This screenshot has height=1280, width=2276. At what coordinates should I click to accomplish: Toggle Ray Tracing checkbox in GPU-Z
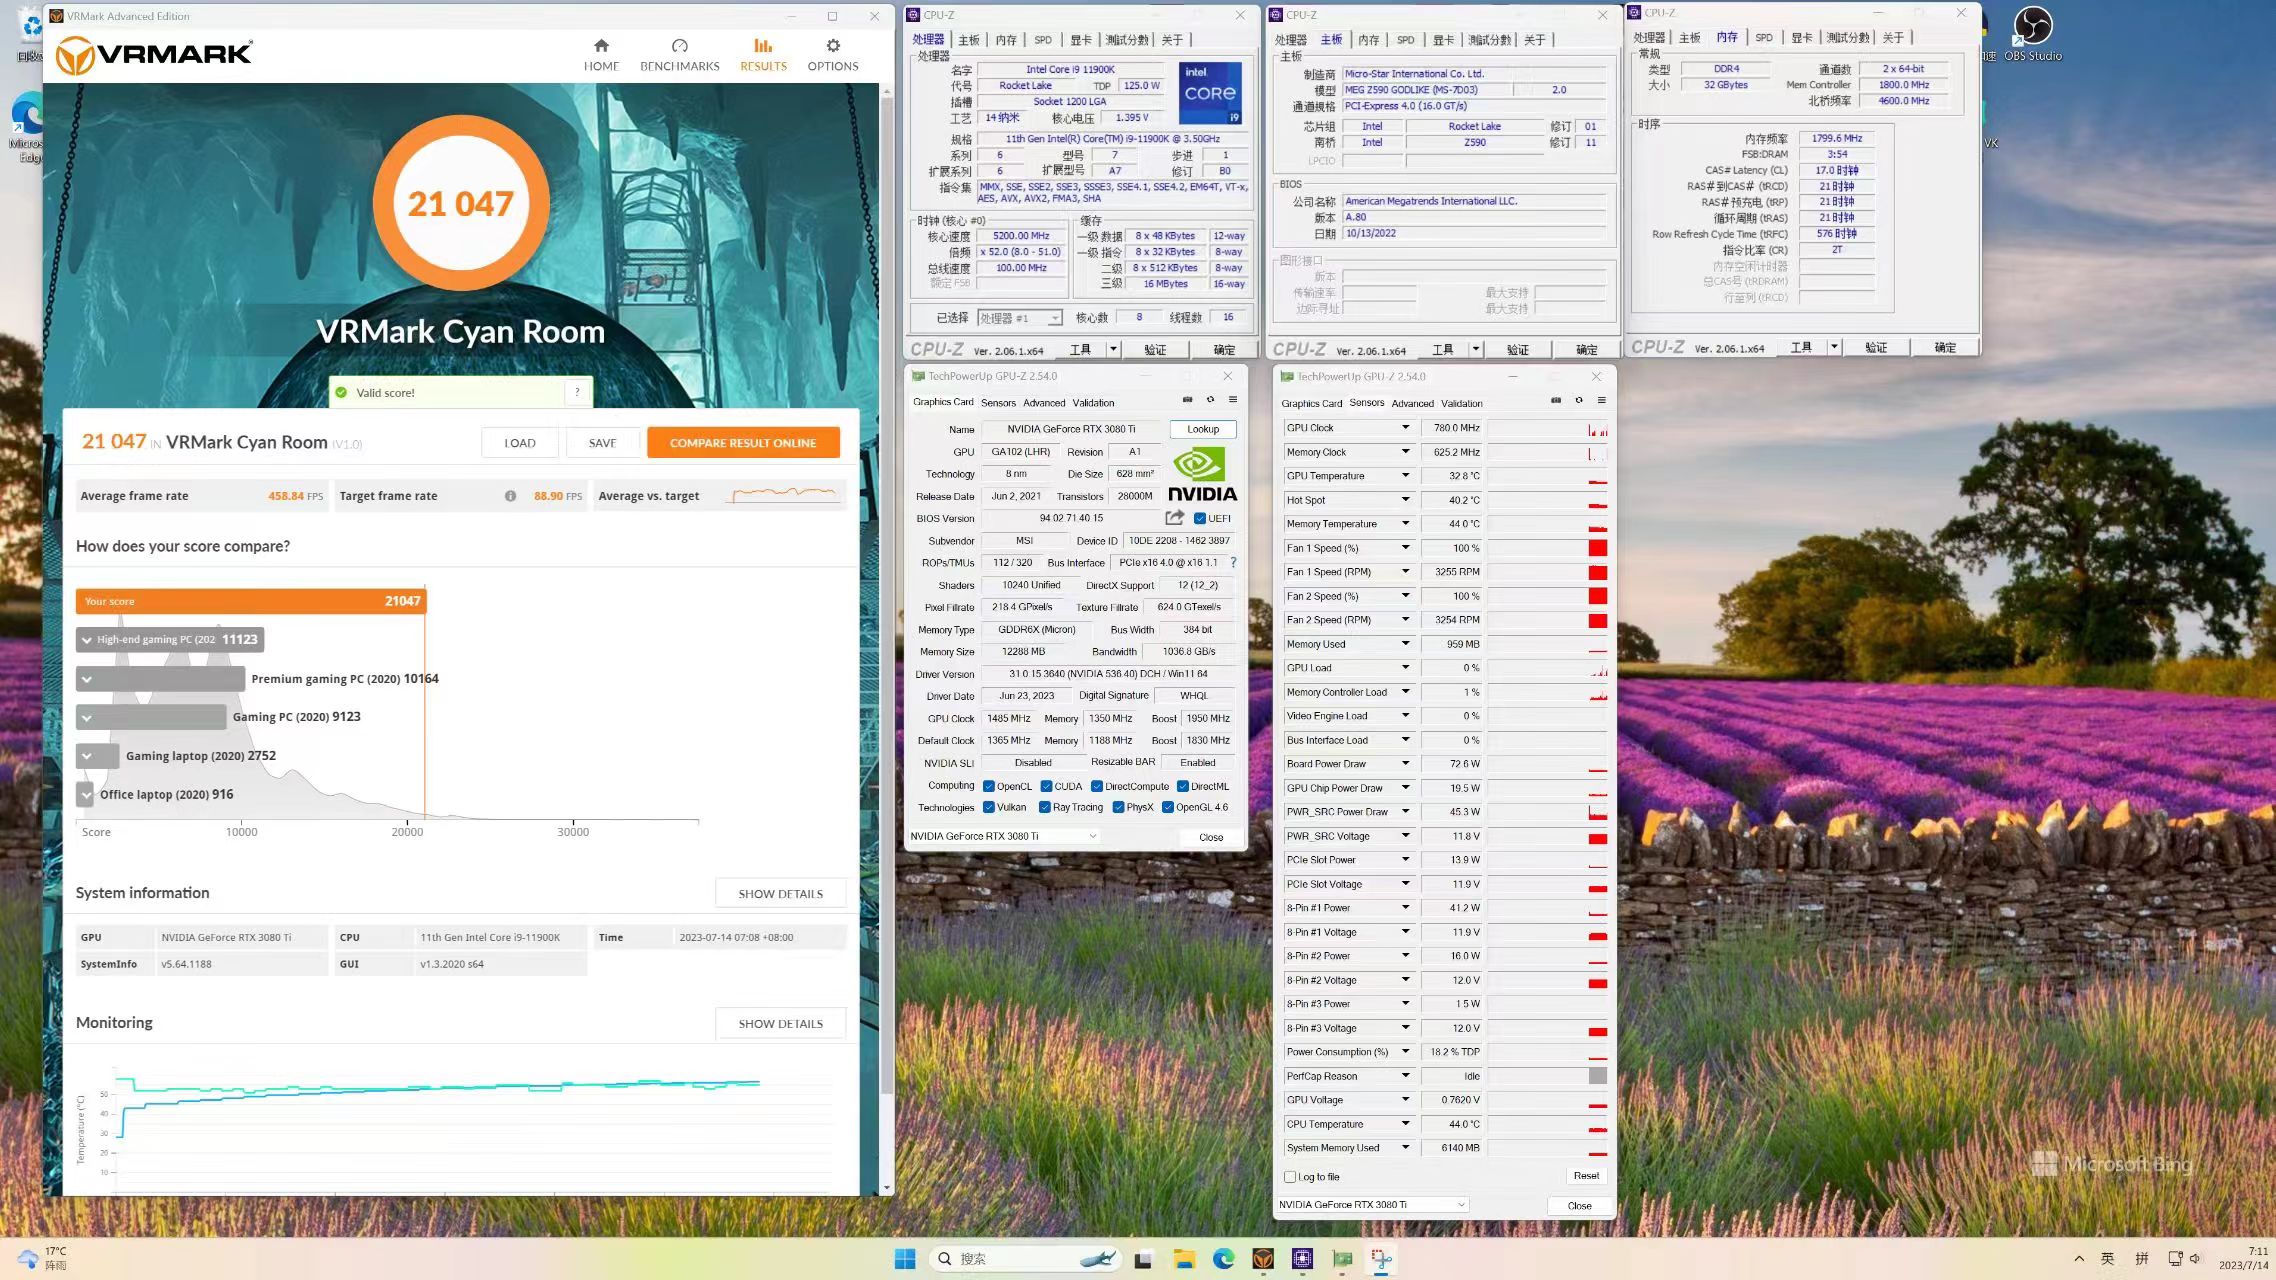[x=1044, y=807]
